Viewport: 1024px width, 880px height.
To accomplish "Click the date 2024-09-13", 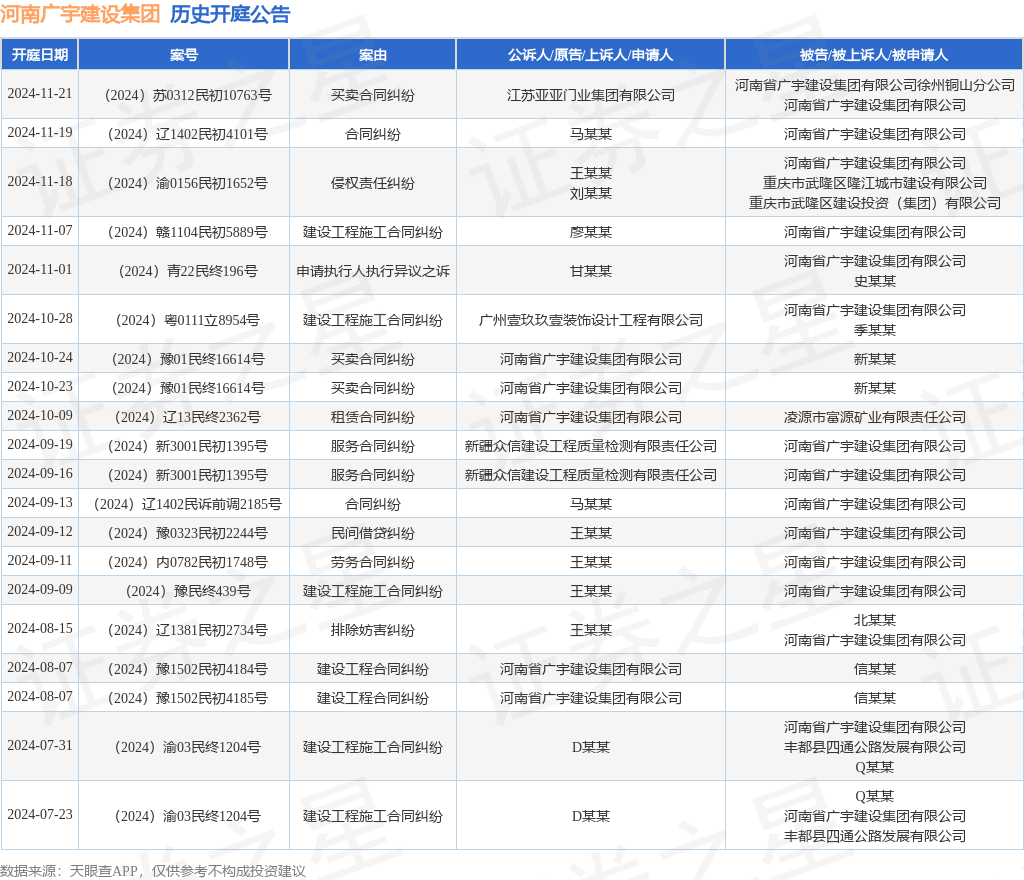I will [40, 503].
